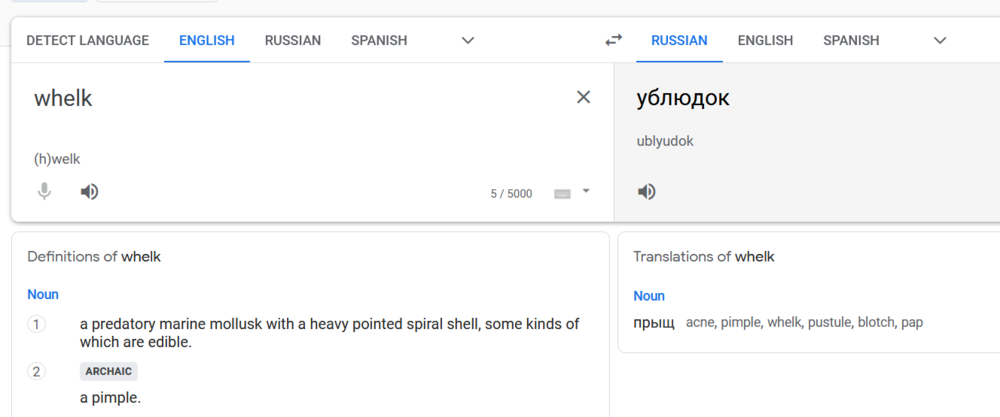Swap source and target languages
This screenshot has height=417, width=1000.
613,41
